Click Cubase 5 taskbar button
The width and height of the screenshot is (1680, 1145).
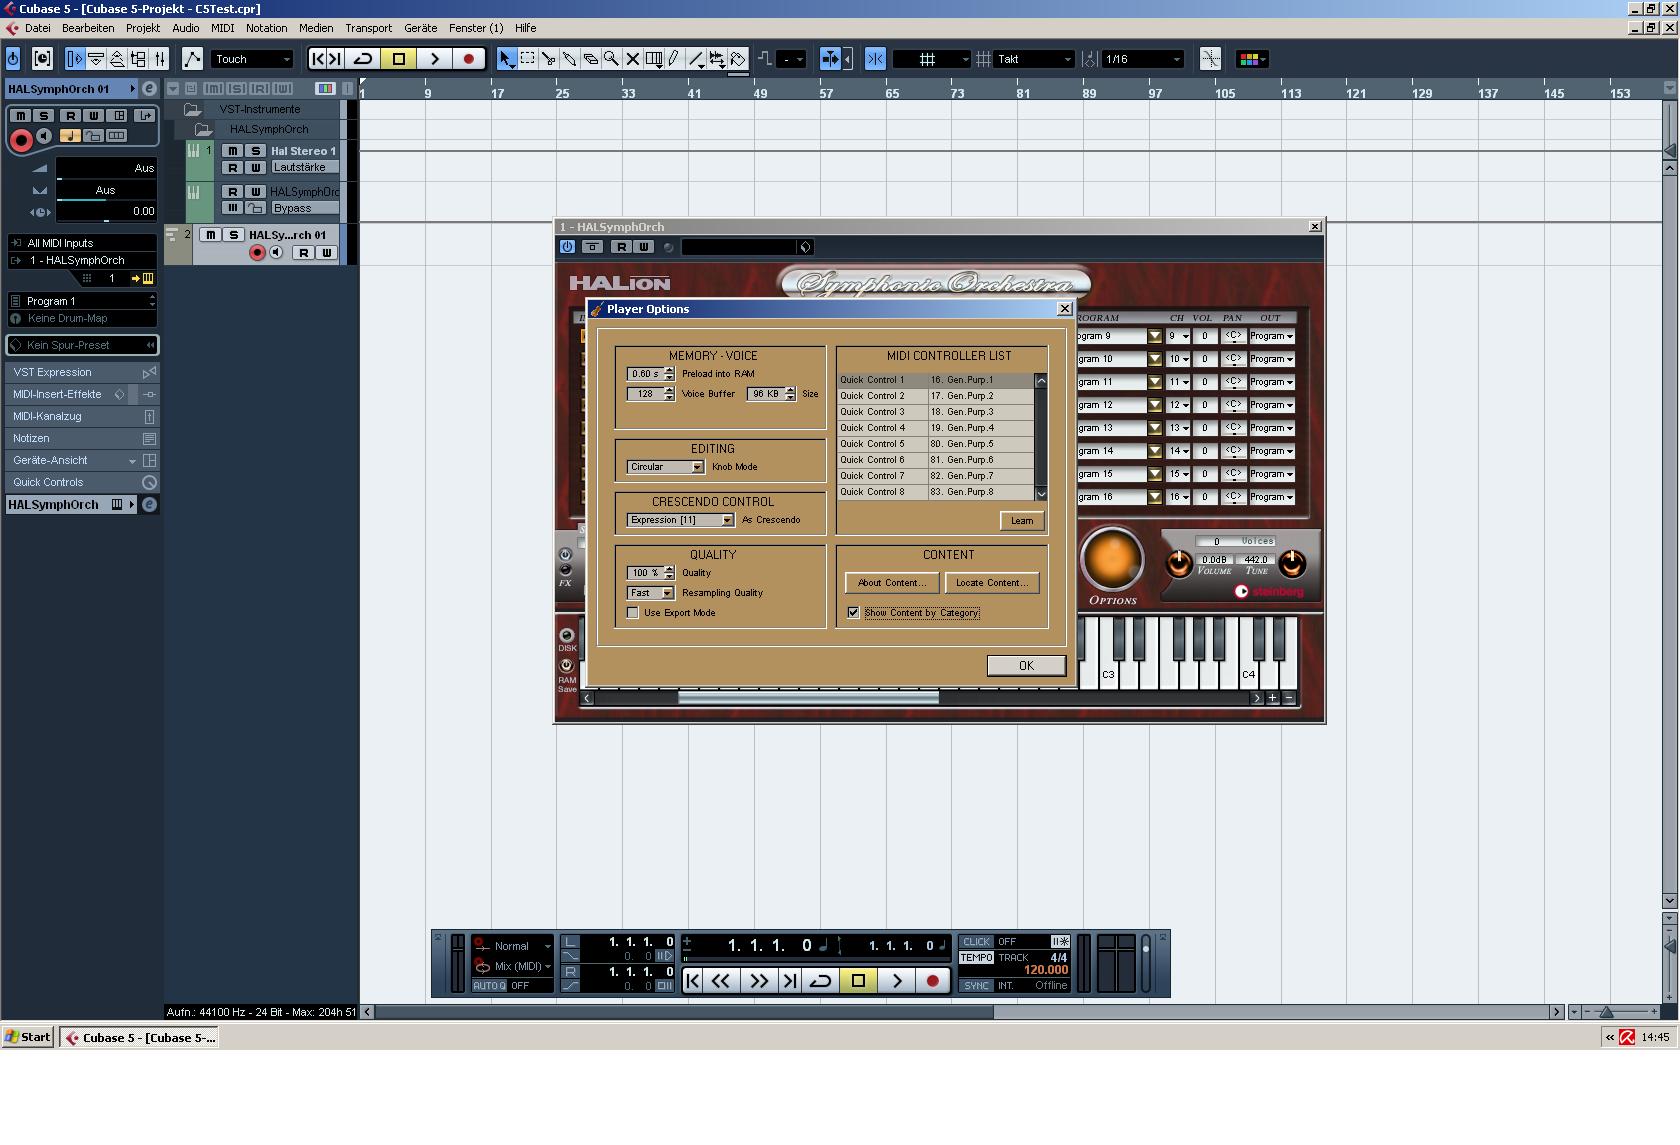139,1037
